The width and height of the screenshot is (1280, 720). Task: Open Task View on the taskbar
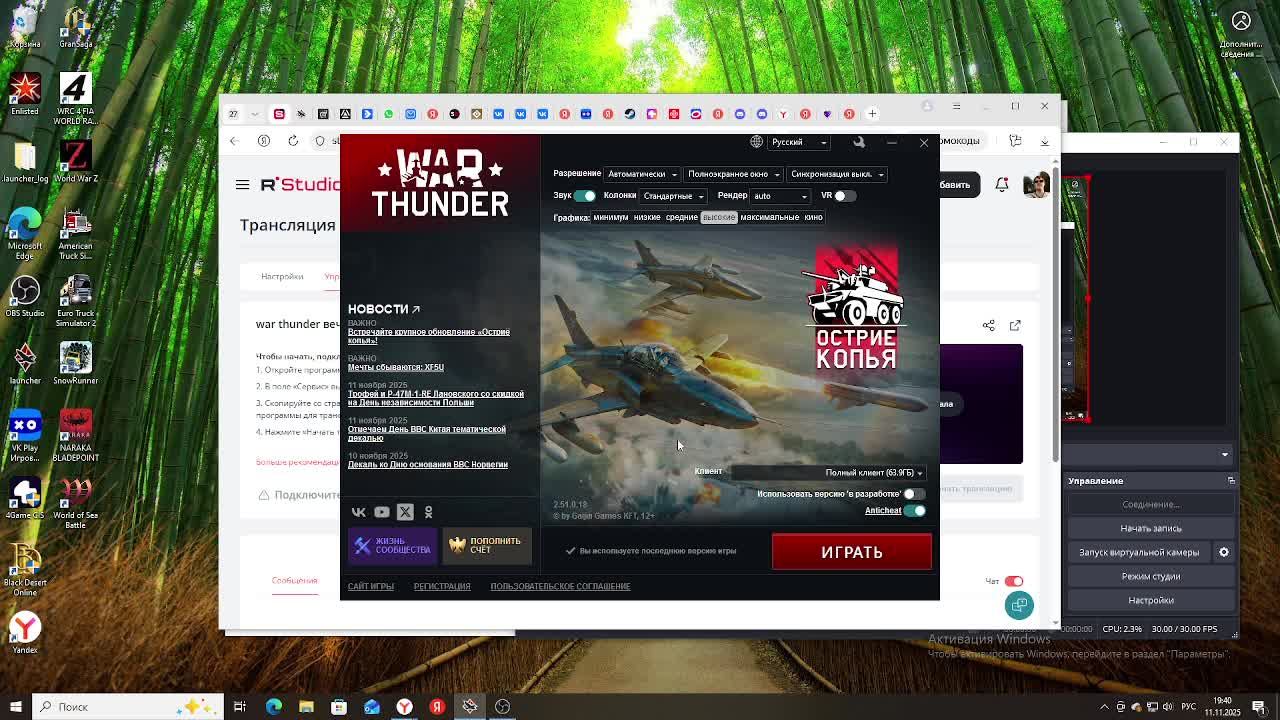click(x=240, y=707)
